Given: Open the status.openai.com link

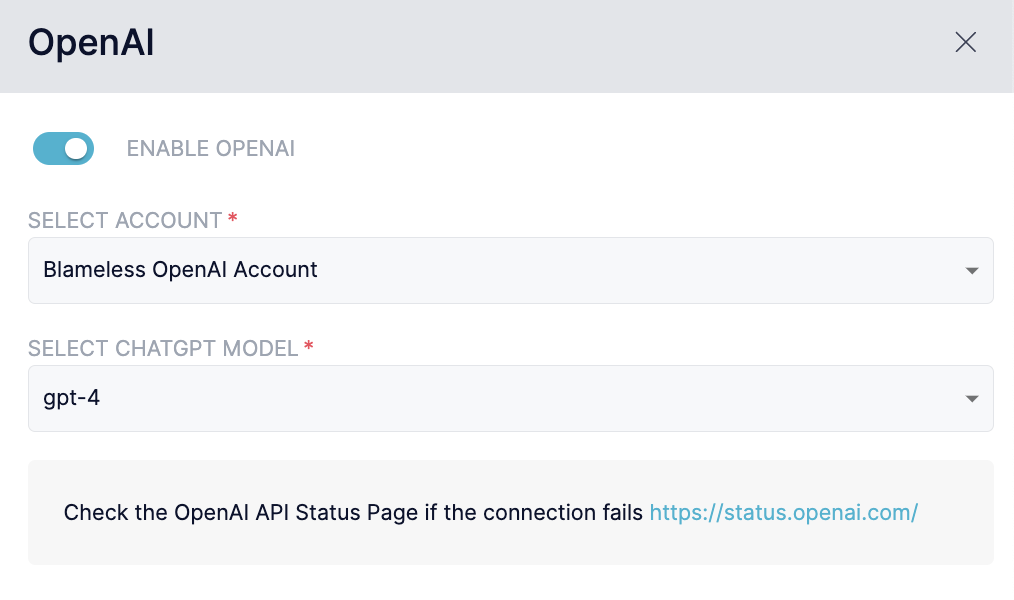Looking at the screenshot, I should coord(783,513).
